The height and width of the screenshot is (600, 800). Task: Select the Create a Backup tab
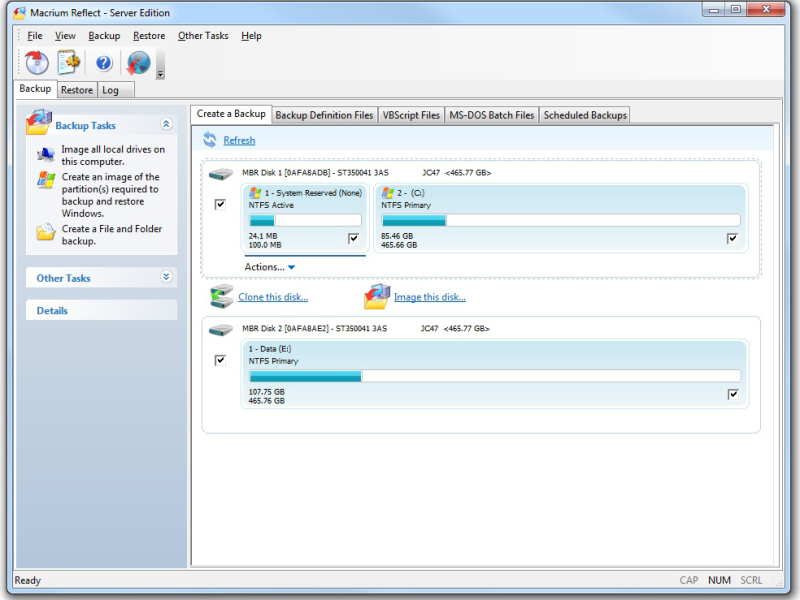[231, 114]
